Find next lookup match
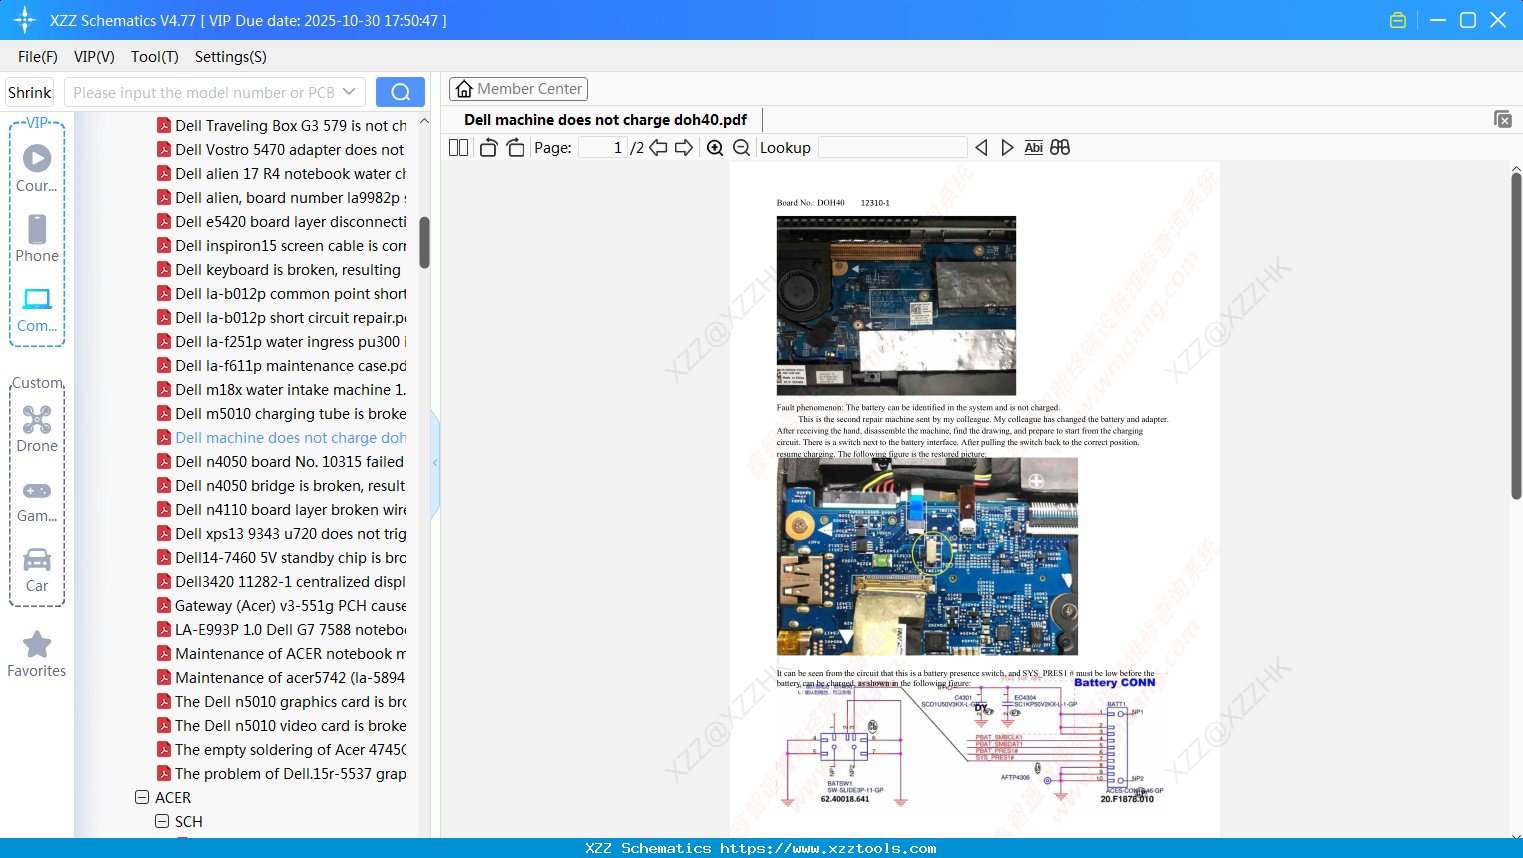Image resolution: width=1523 pixels, height=858 pixels. pyautogui.click(x=1007, y=147)
